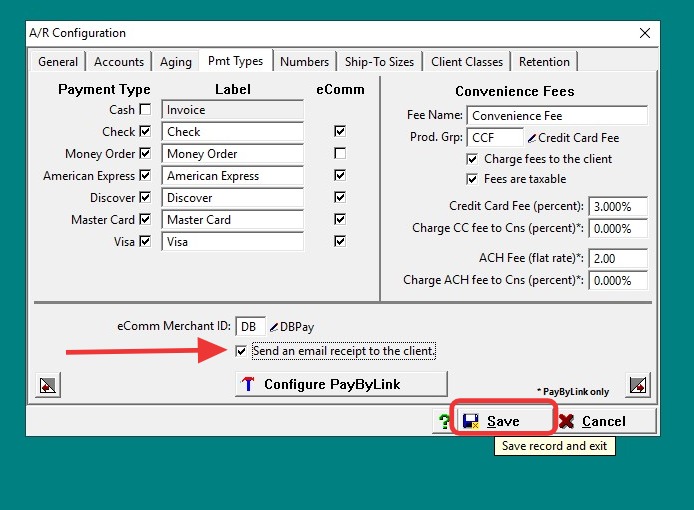Viewport: 694px width, 510px height.
Task: Click the Check label field
Action: pos(233,132)
